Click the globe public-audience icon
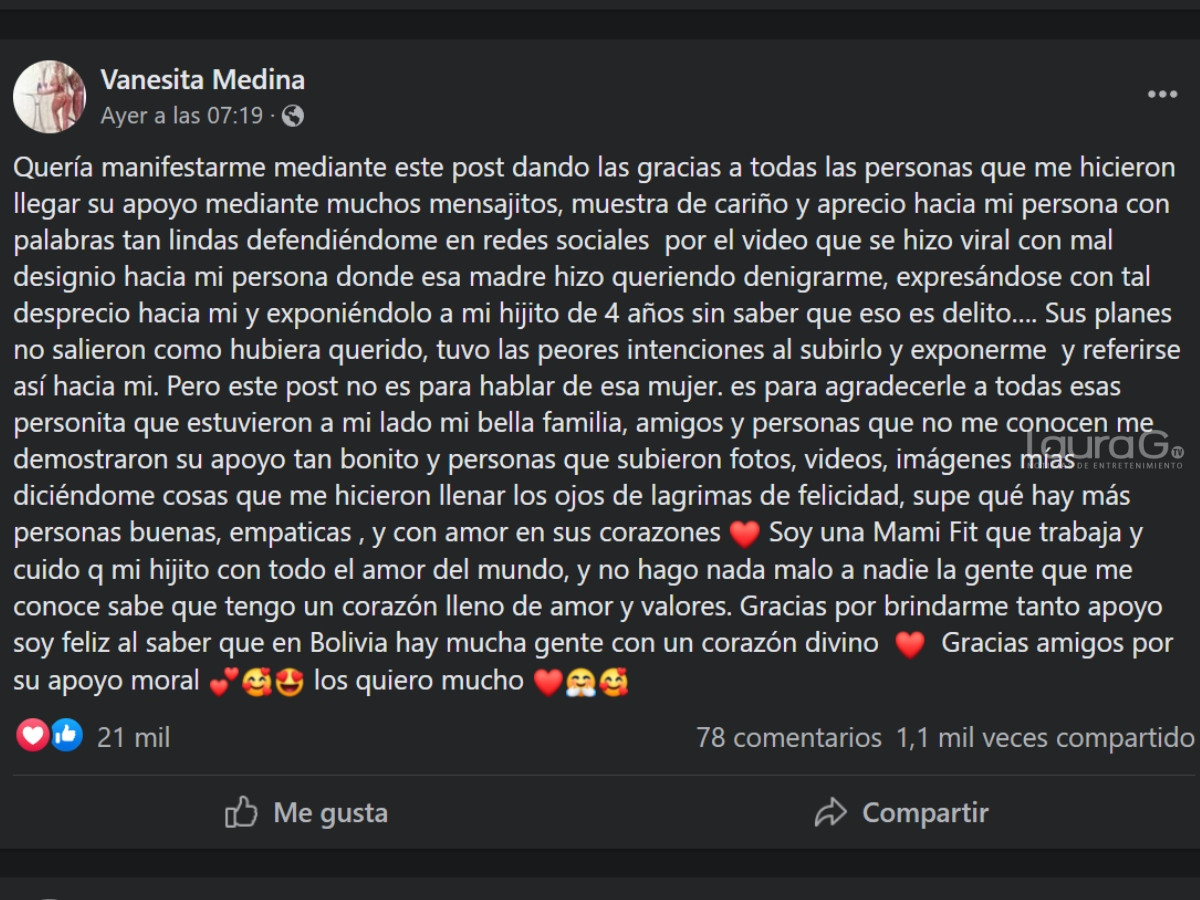The width and height of the screenshot is (1200, 900). (293, 116)
